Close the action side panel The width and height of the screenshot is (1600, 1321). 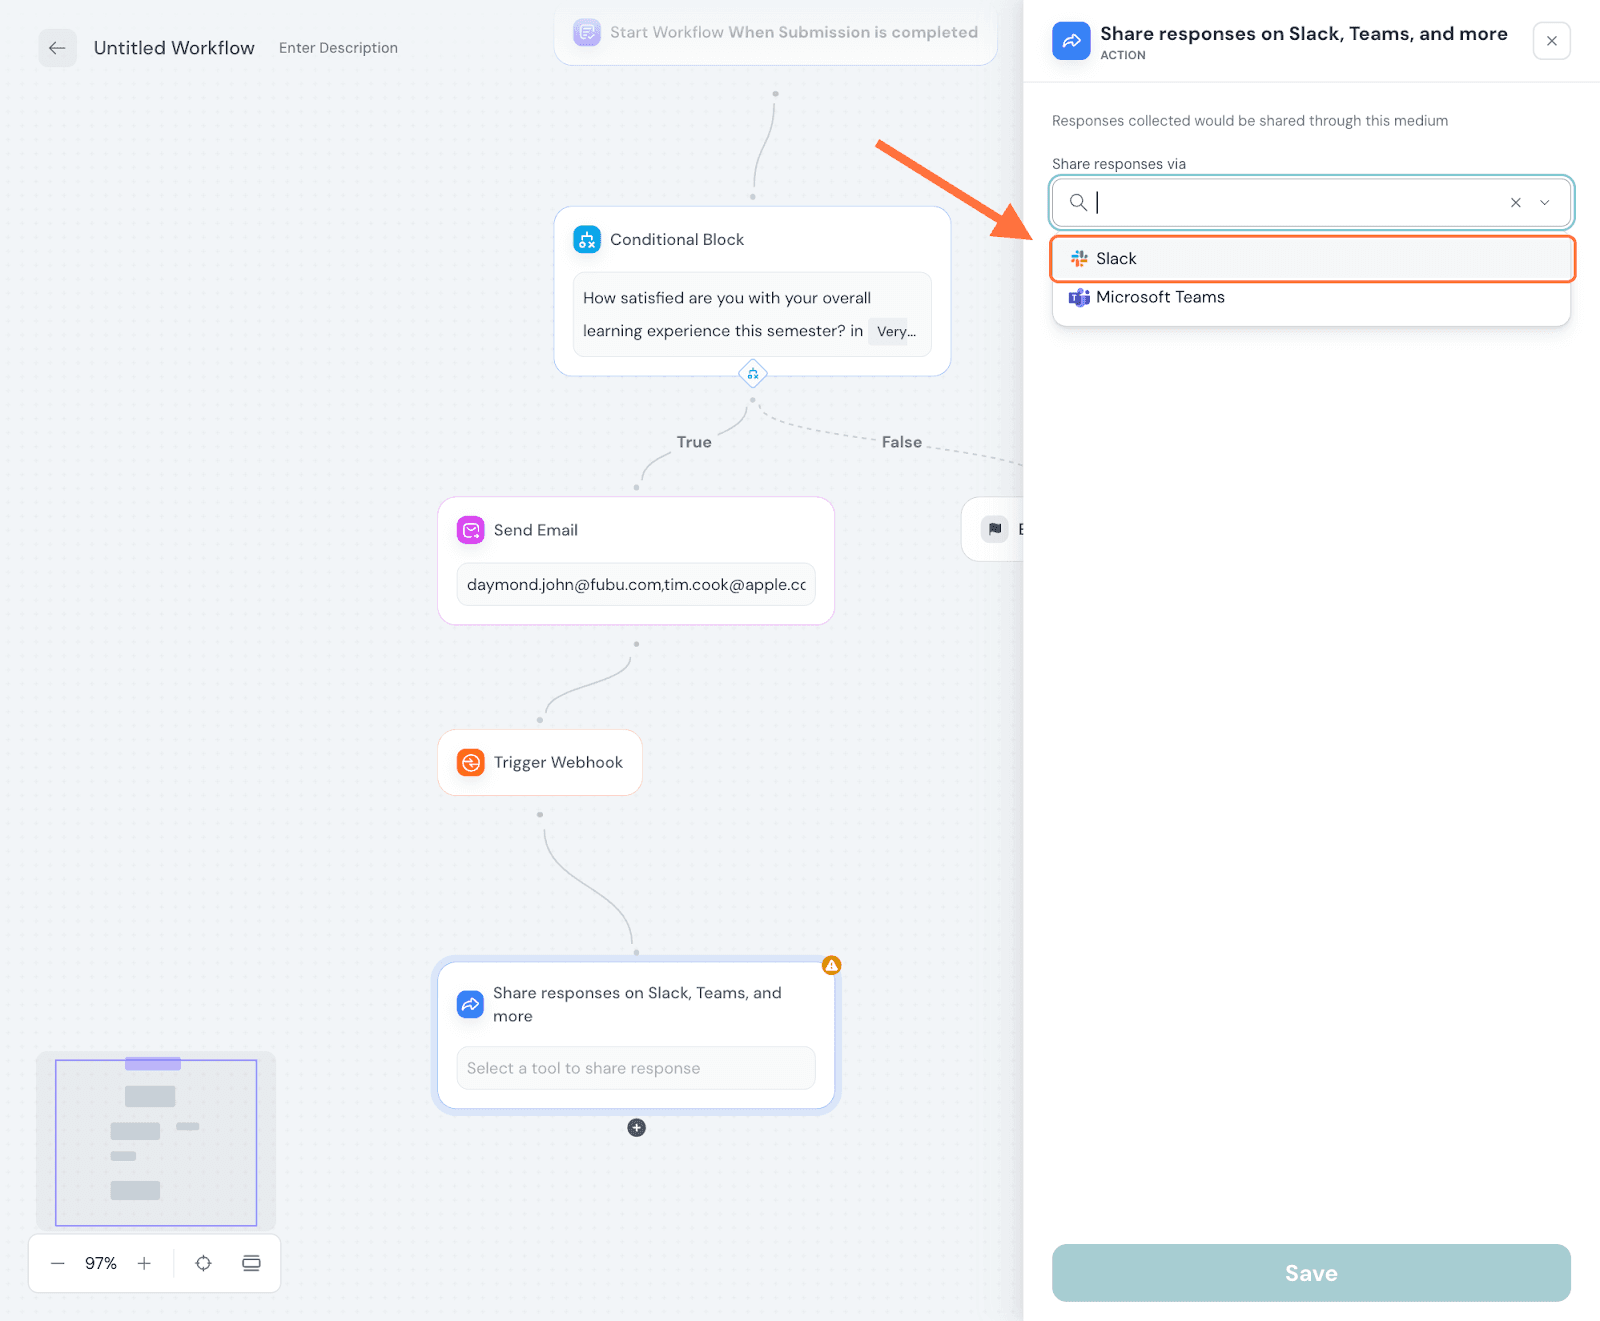click(1551, 41)
